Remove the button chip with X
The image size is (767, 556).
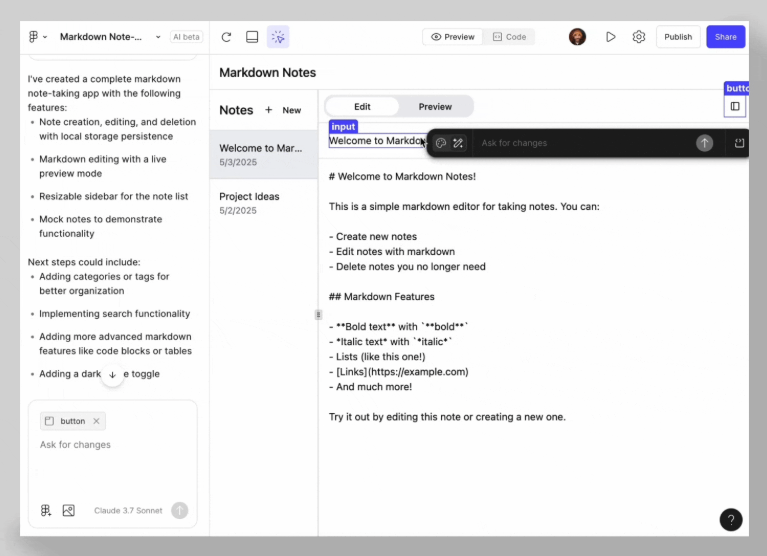tap(96, 421)
